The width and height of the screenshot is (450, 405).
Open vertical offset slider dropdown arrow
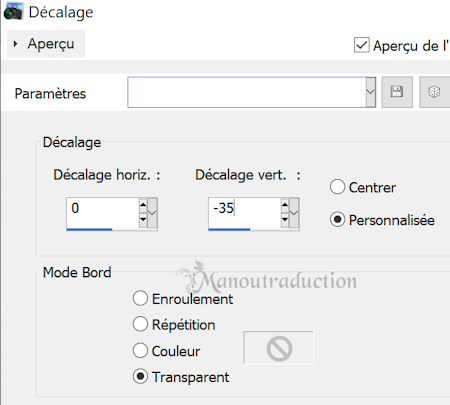pos(294,213)
